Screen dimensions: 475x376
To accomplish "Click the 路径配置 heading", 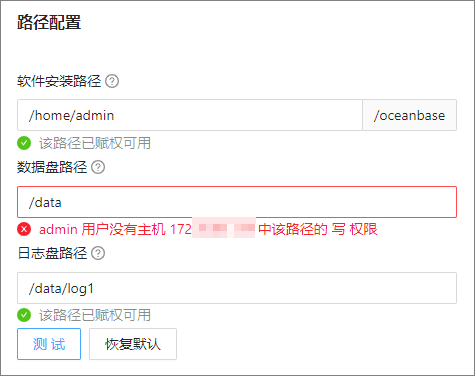I will coord(49,22).
